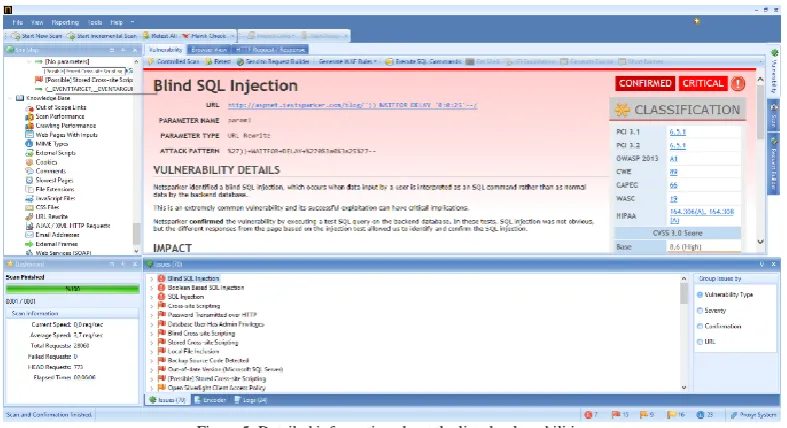Screen dimensions: 787x428
Task: Click the critical issues count icon in status bar
Action: tap(588, 415)
